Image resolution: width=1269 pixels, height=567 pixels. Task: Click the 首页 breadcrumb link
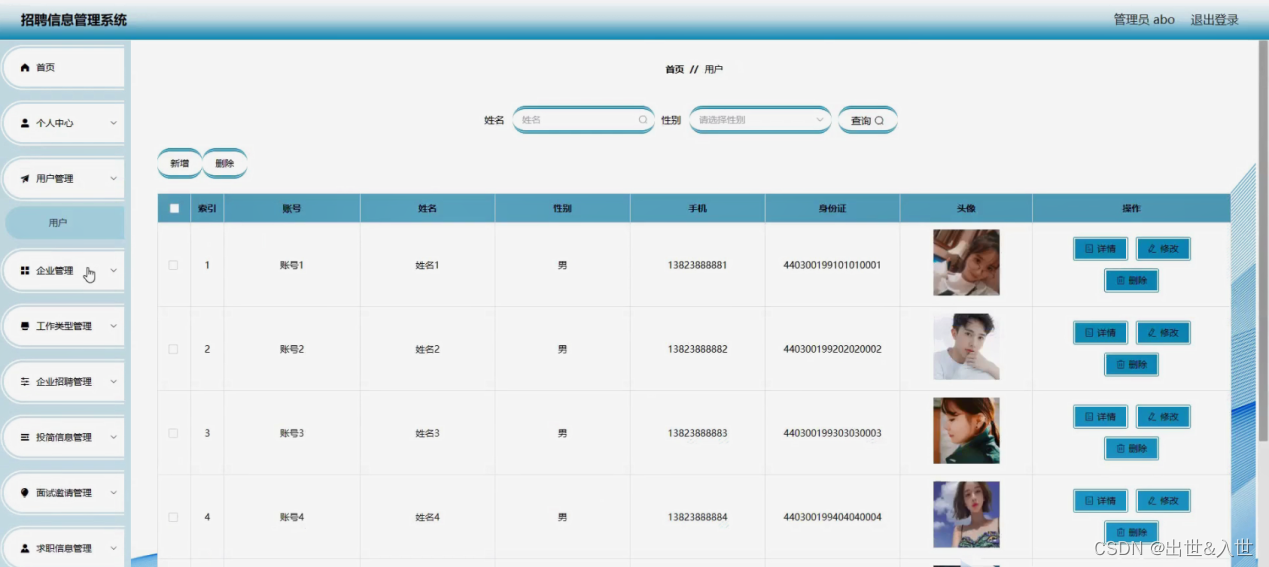[675, 70]
